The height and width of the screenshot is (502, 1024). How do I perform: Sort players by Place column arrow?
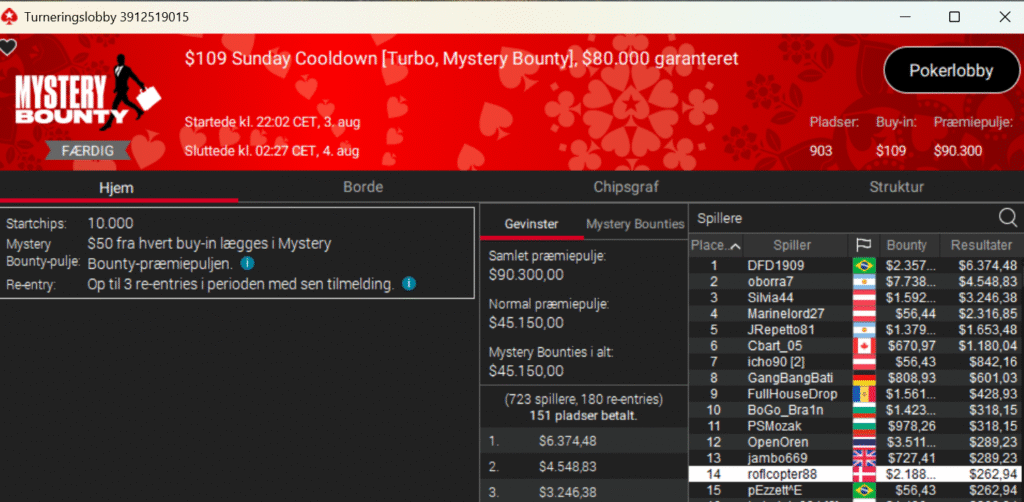coord(735,246)
